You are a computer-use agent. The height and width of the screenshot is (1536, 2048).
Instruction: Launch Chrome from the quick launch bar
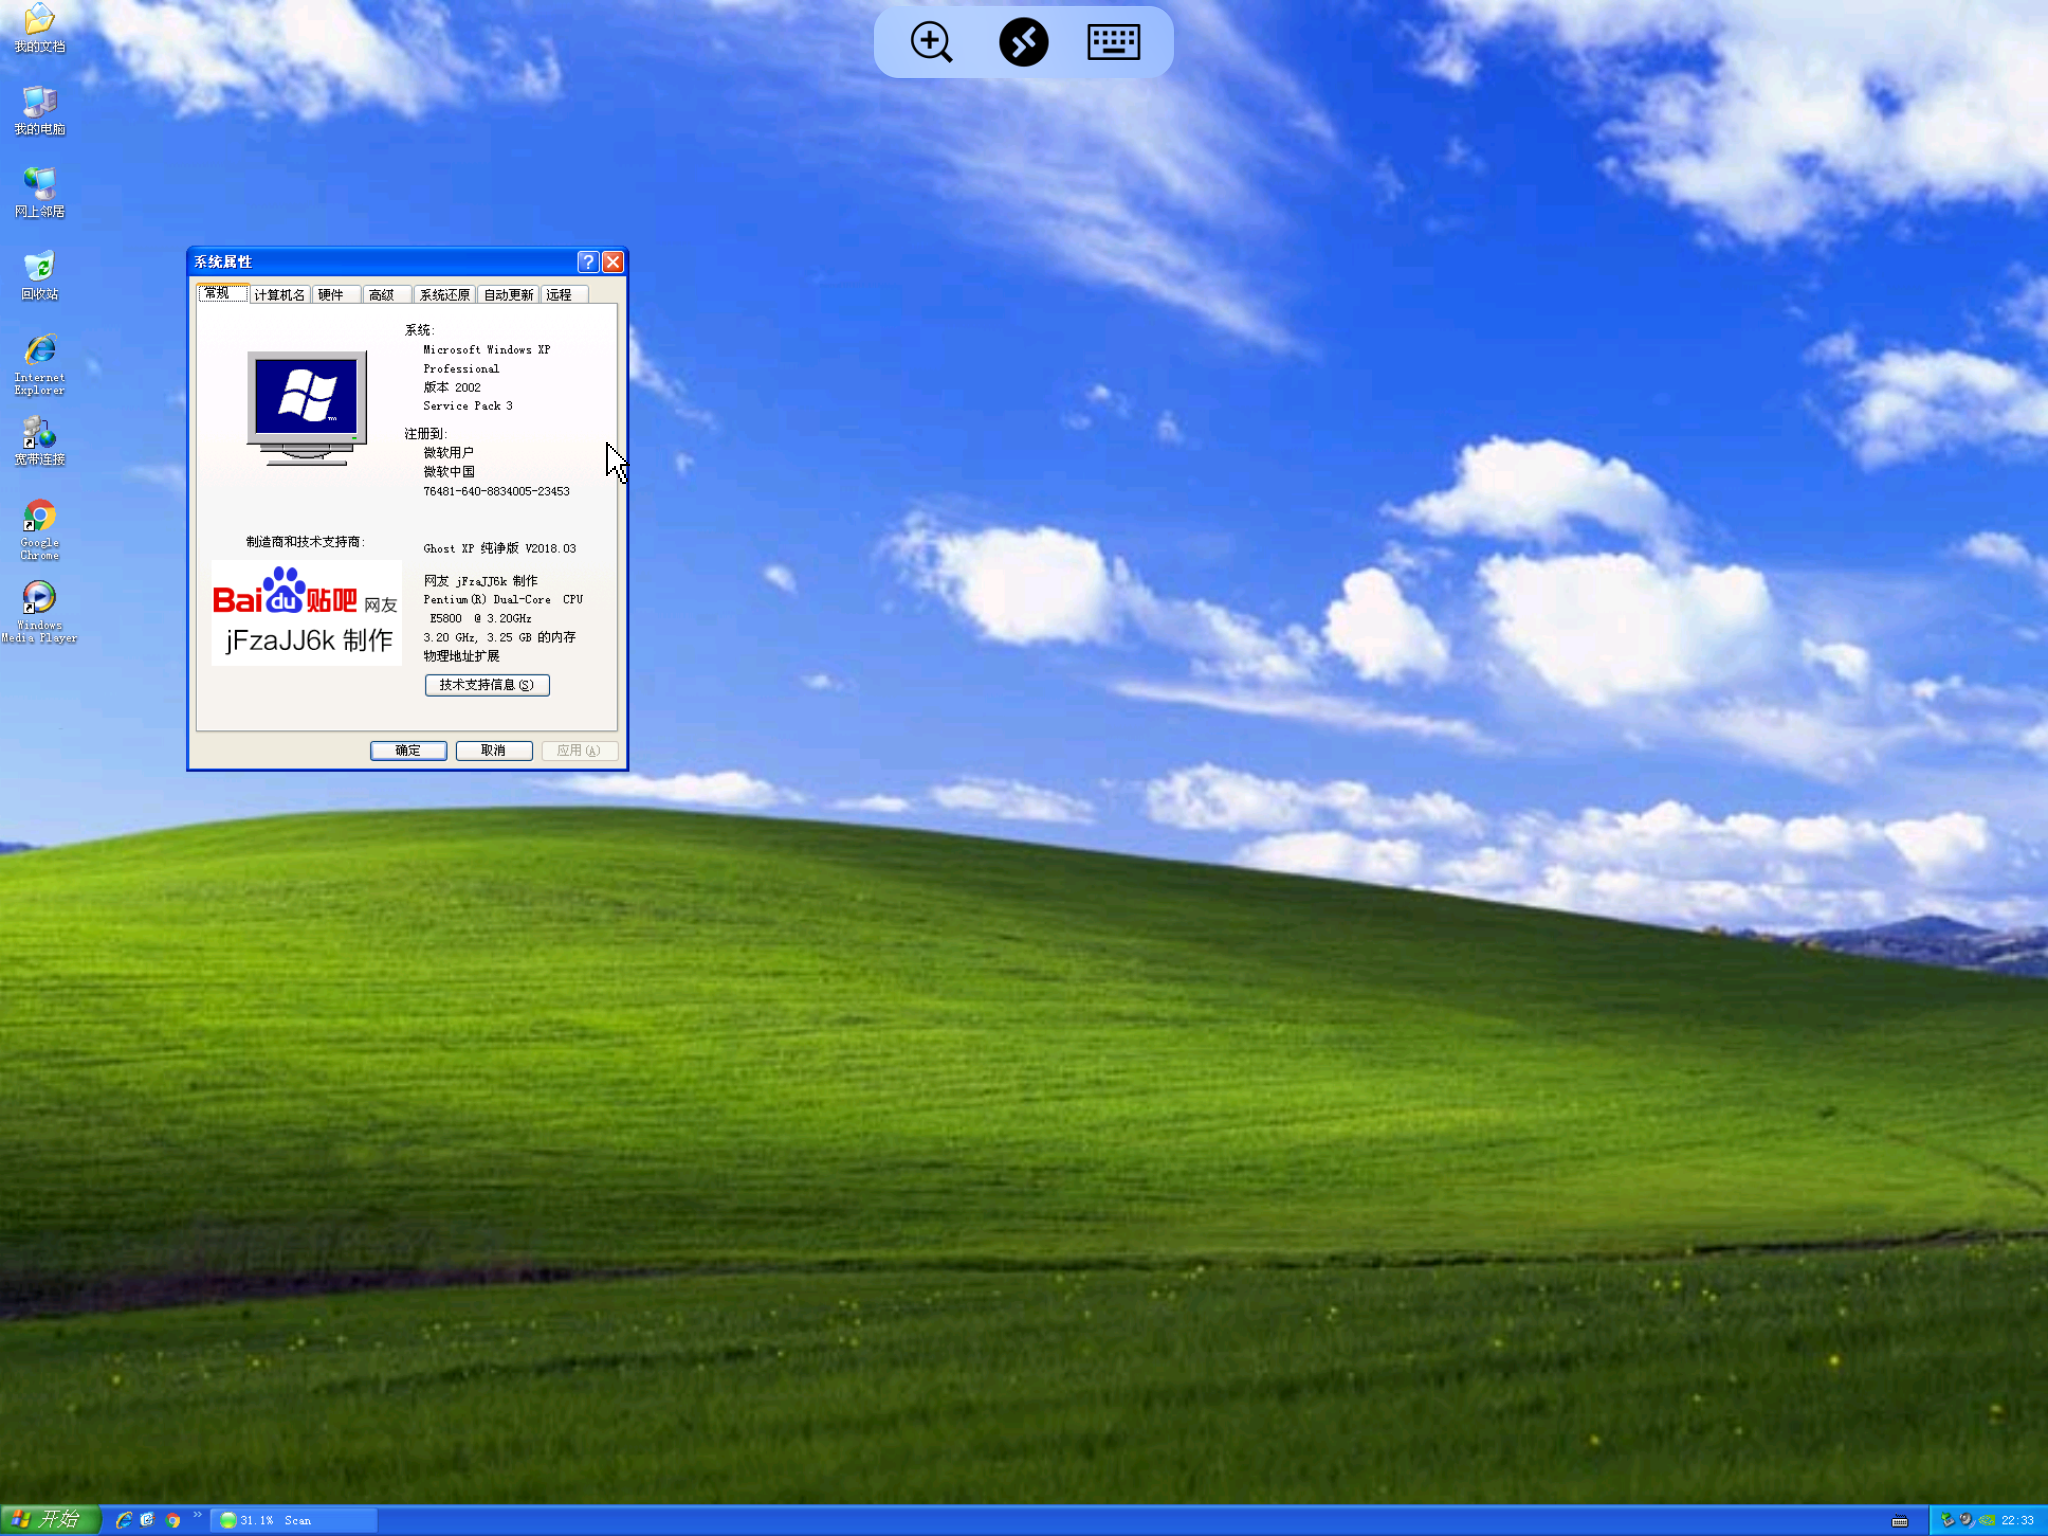coord(173,1520)
